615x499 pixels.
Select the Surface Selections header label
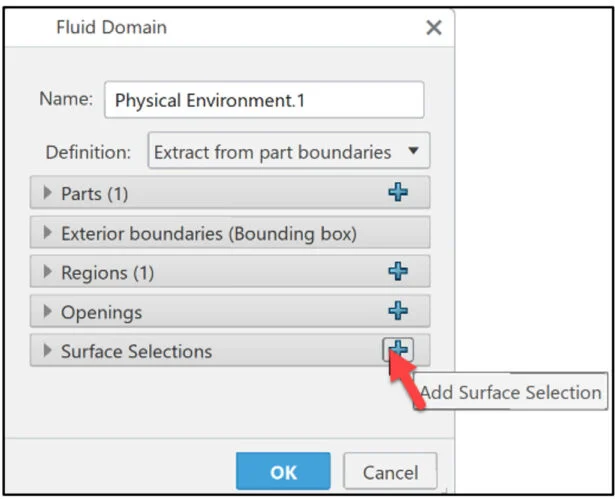point(136,351)
